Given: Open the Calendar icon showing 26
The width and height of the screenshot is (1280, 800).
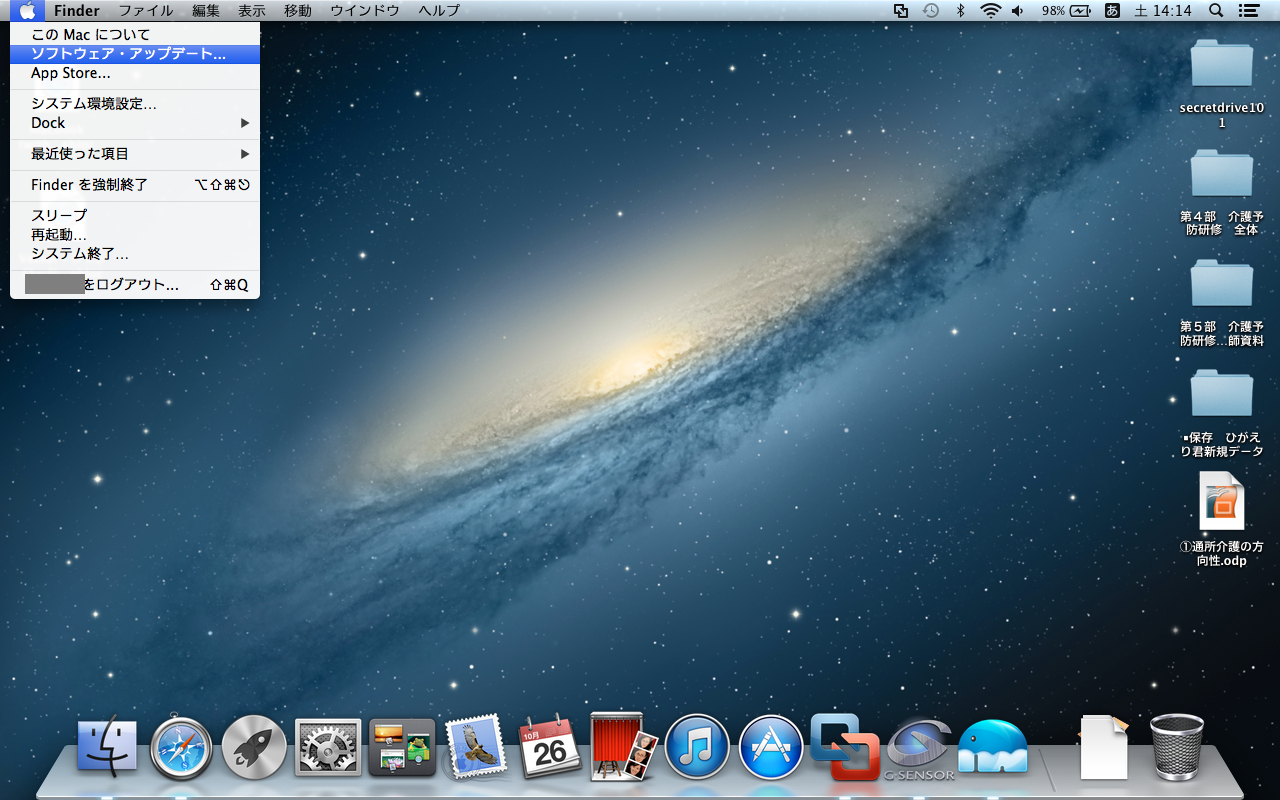Looking at the screenshot, I should click(x=549, y=748).
